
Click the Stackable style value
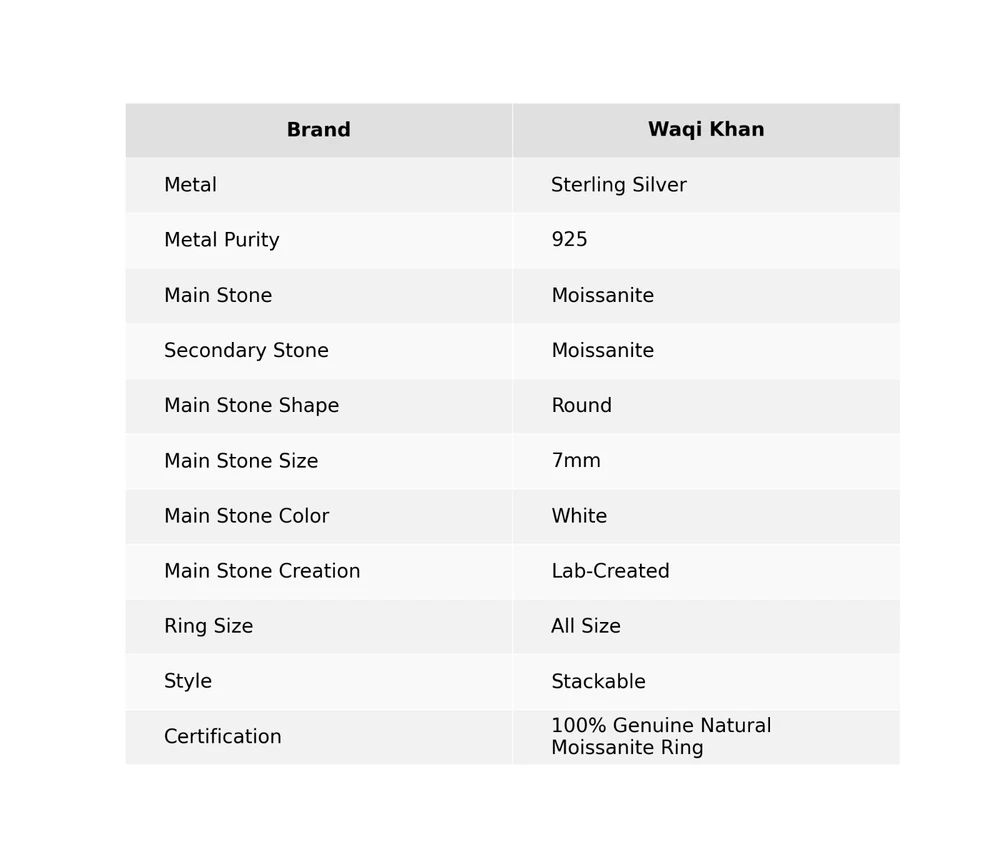click(598, 682)
